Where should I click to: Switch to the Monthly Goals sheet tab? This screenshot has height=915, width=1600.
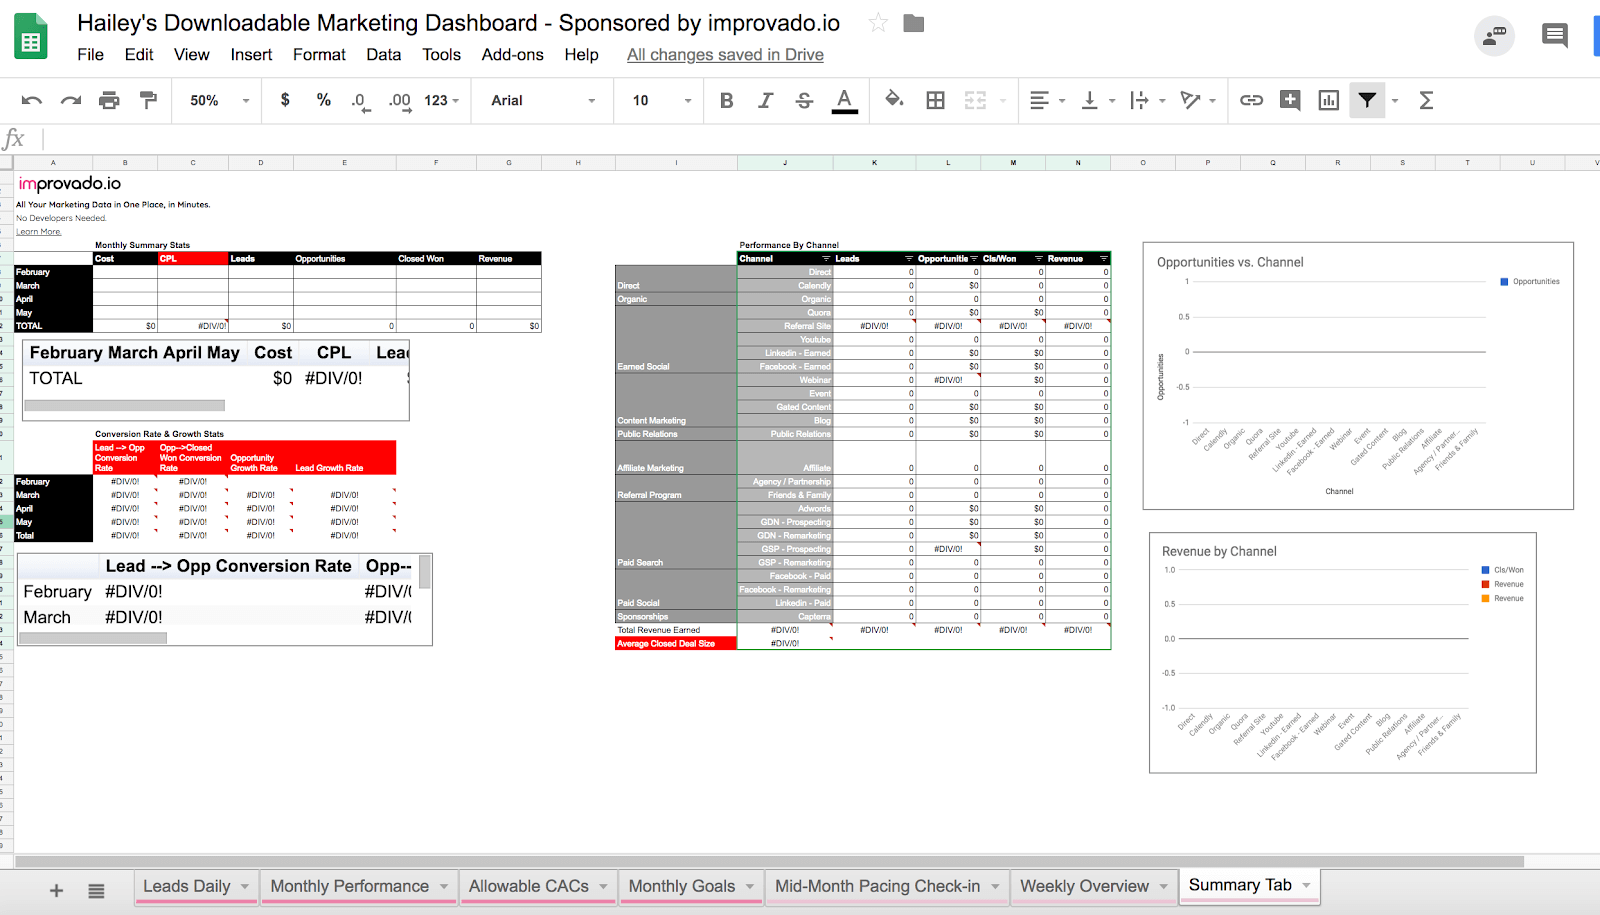[682, 886]
